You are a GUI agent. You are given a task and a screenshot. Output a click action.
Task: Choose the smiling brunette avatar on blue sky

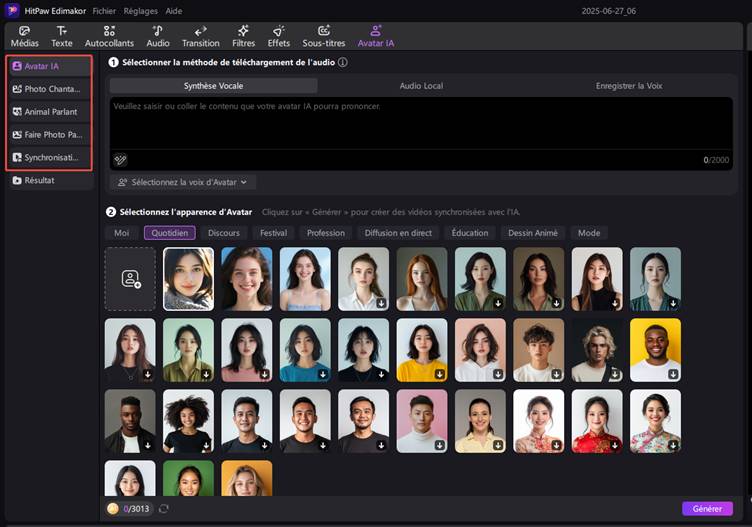pos(247,279)
